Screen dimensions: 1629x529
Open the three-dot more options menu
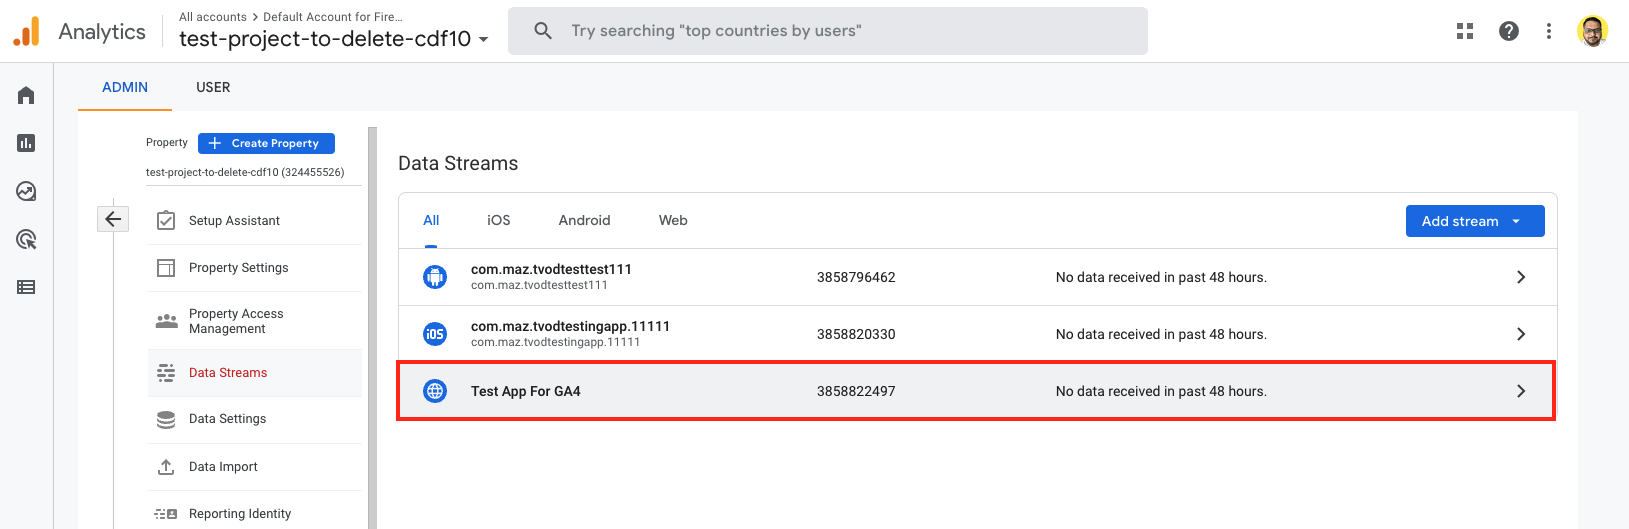click(1549, 31)
